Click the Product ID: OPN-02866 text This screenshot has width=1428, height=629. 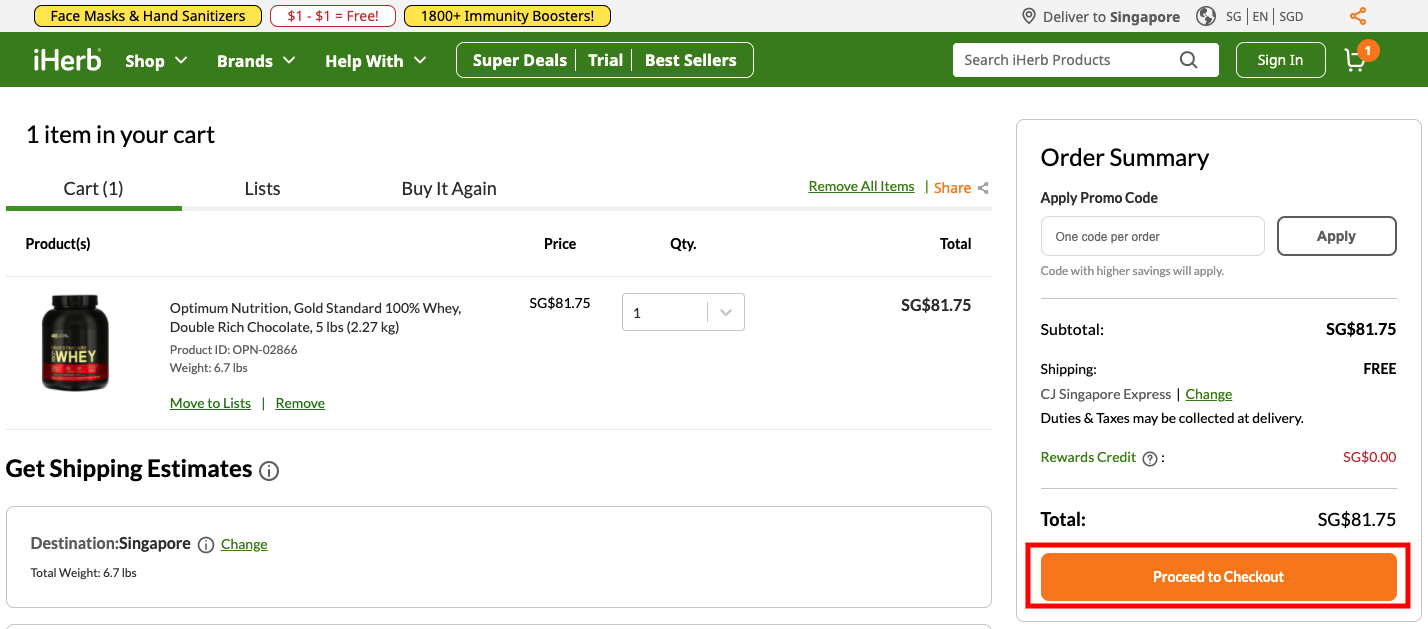233,350
